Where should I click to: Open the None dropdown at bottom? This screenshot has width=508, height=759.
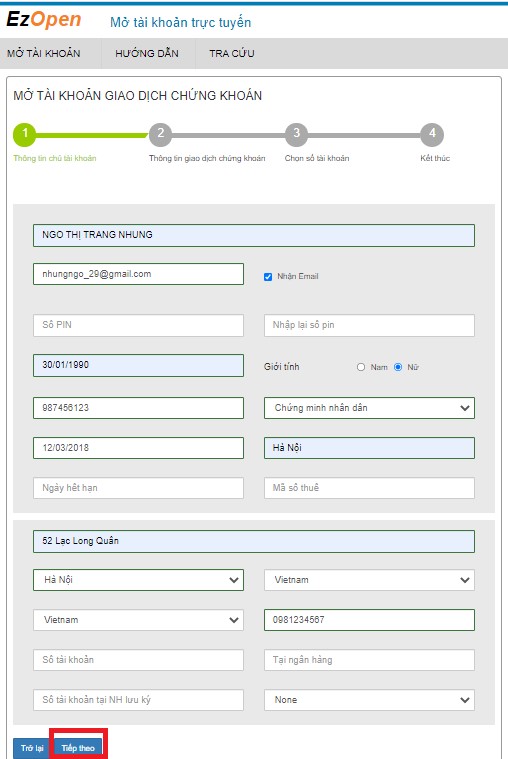pyautogui.click(x=369, y=700)
